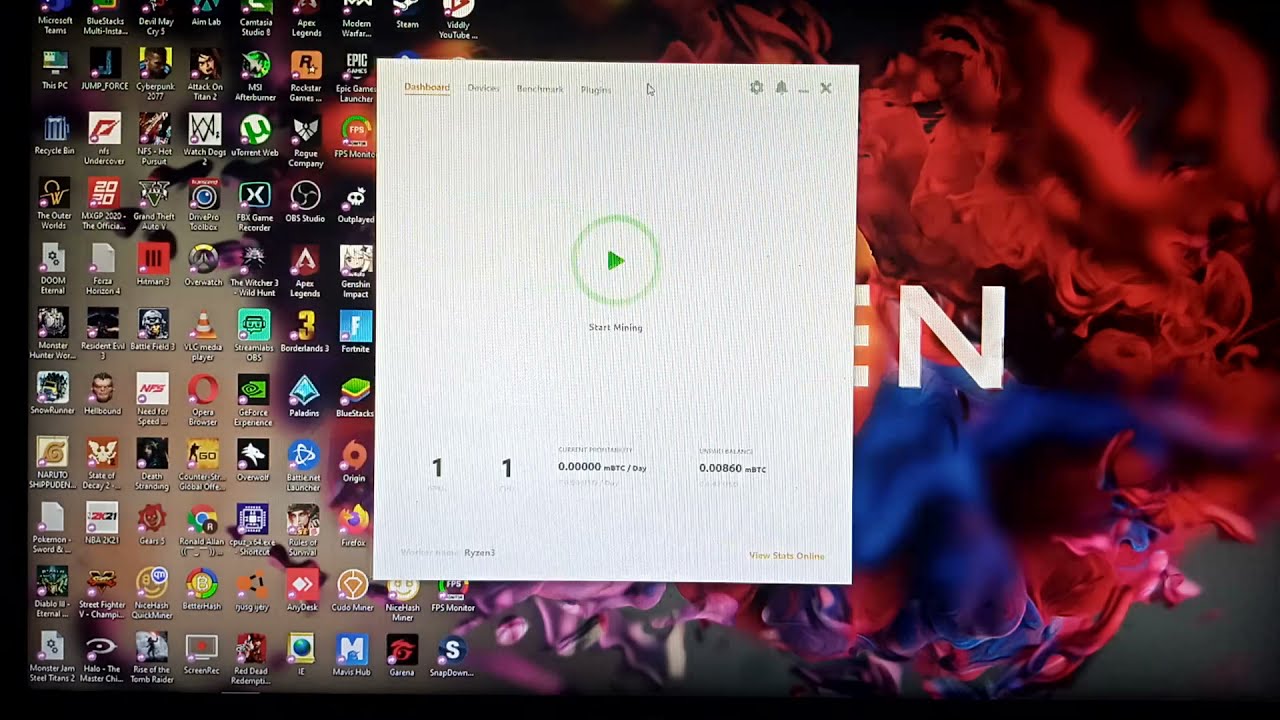This screenshot has height=720, width=1280.
Task: Click the GeForce Experience icon
Action: (x=253, y=400)
